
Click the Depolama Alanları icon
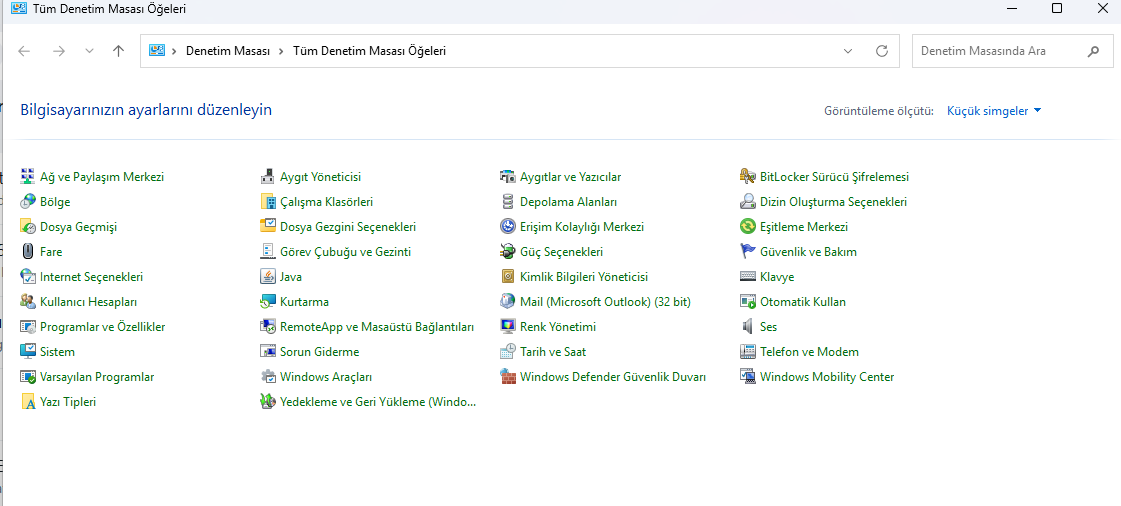tap(508, 202)
